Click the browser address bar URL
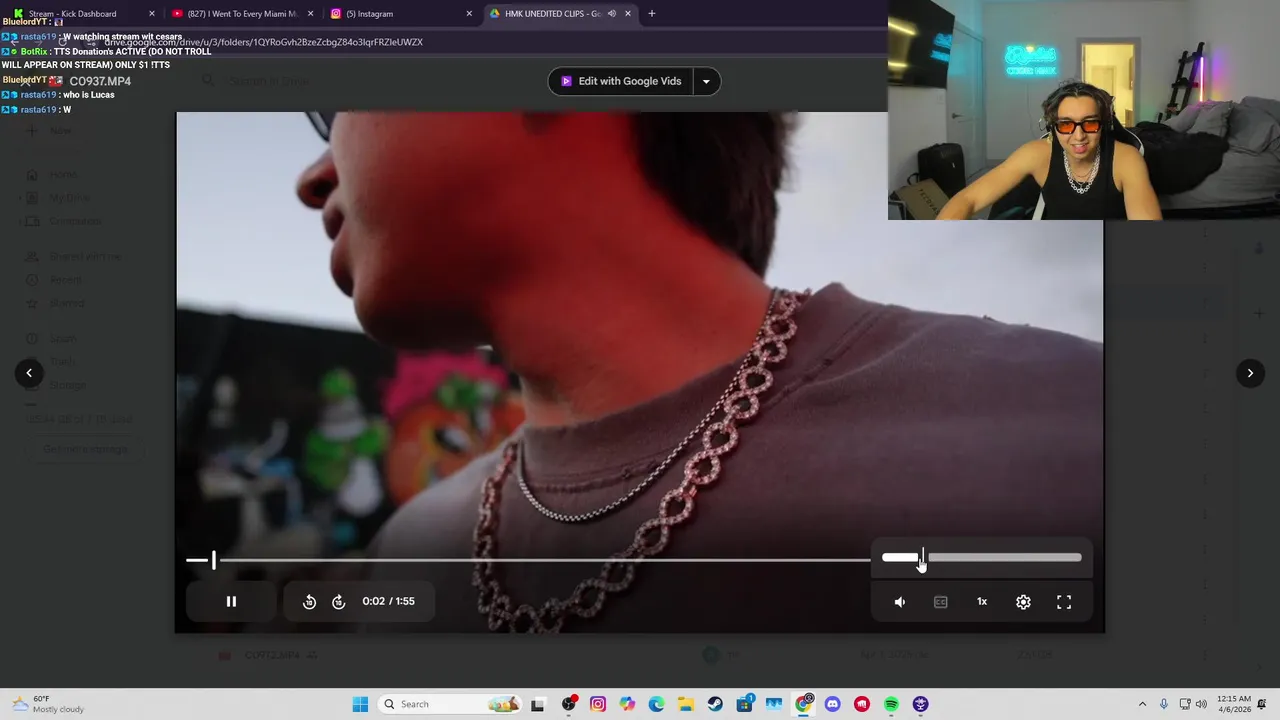1280x720 pixels. coord(264,42)
